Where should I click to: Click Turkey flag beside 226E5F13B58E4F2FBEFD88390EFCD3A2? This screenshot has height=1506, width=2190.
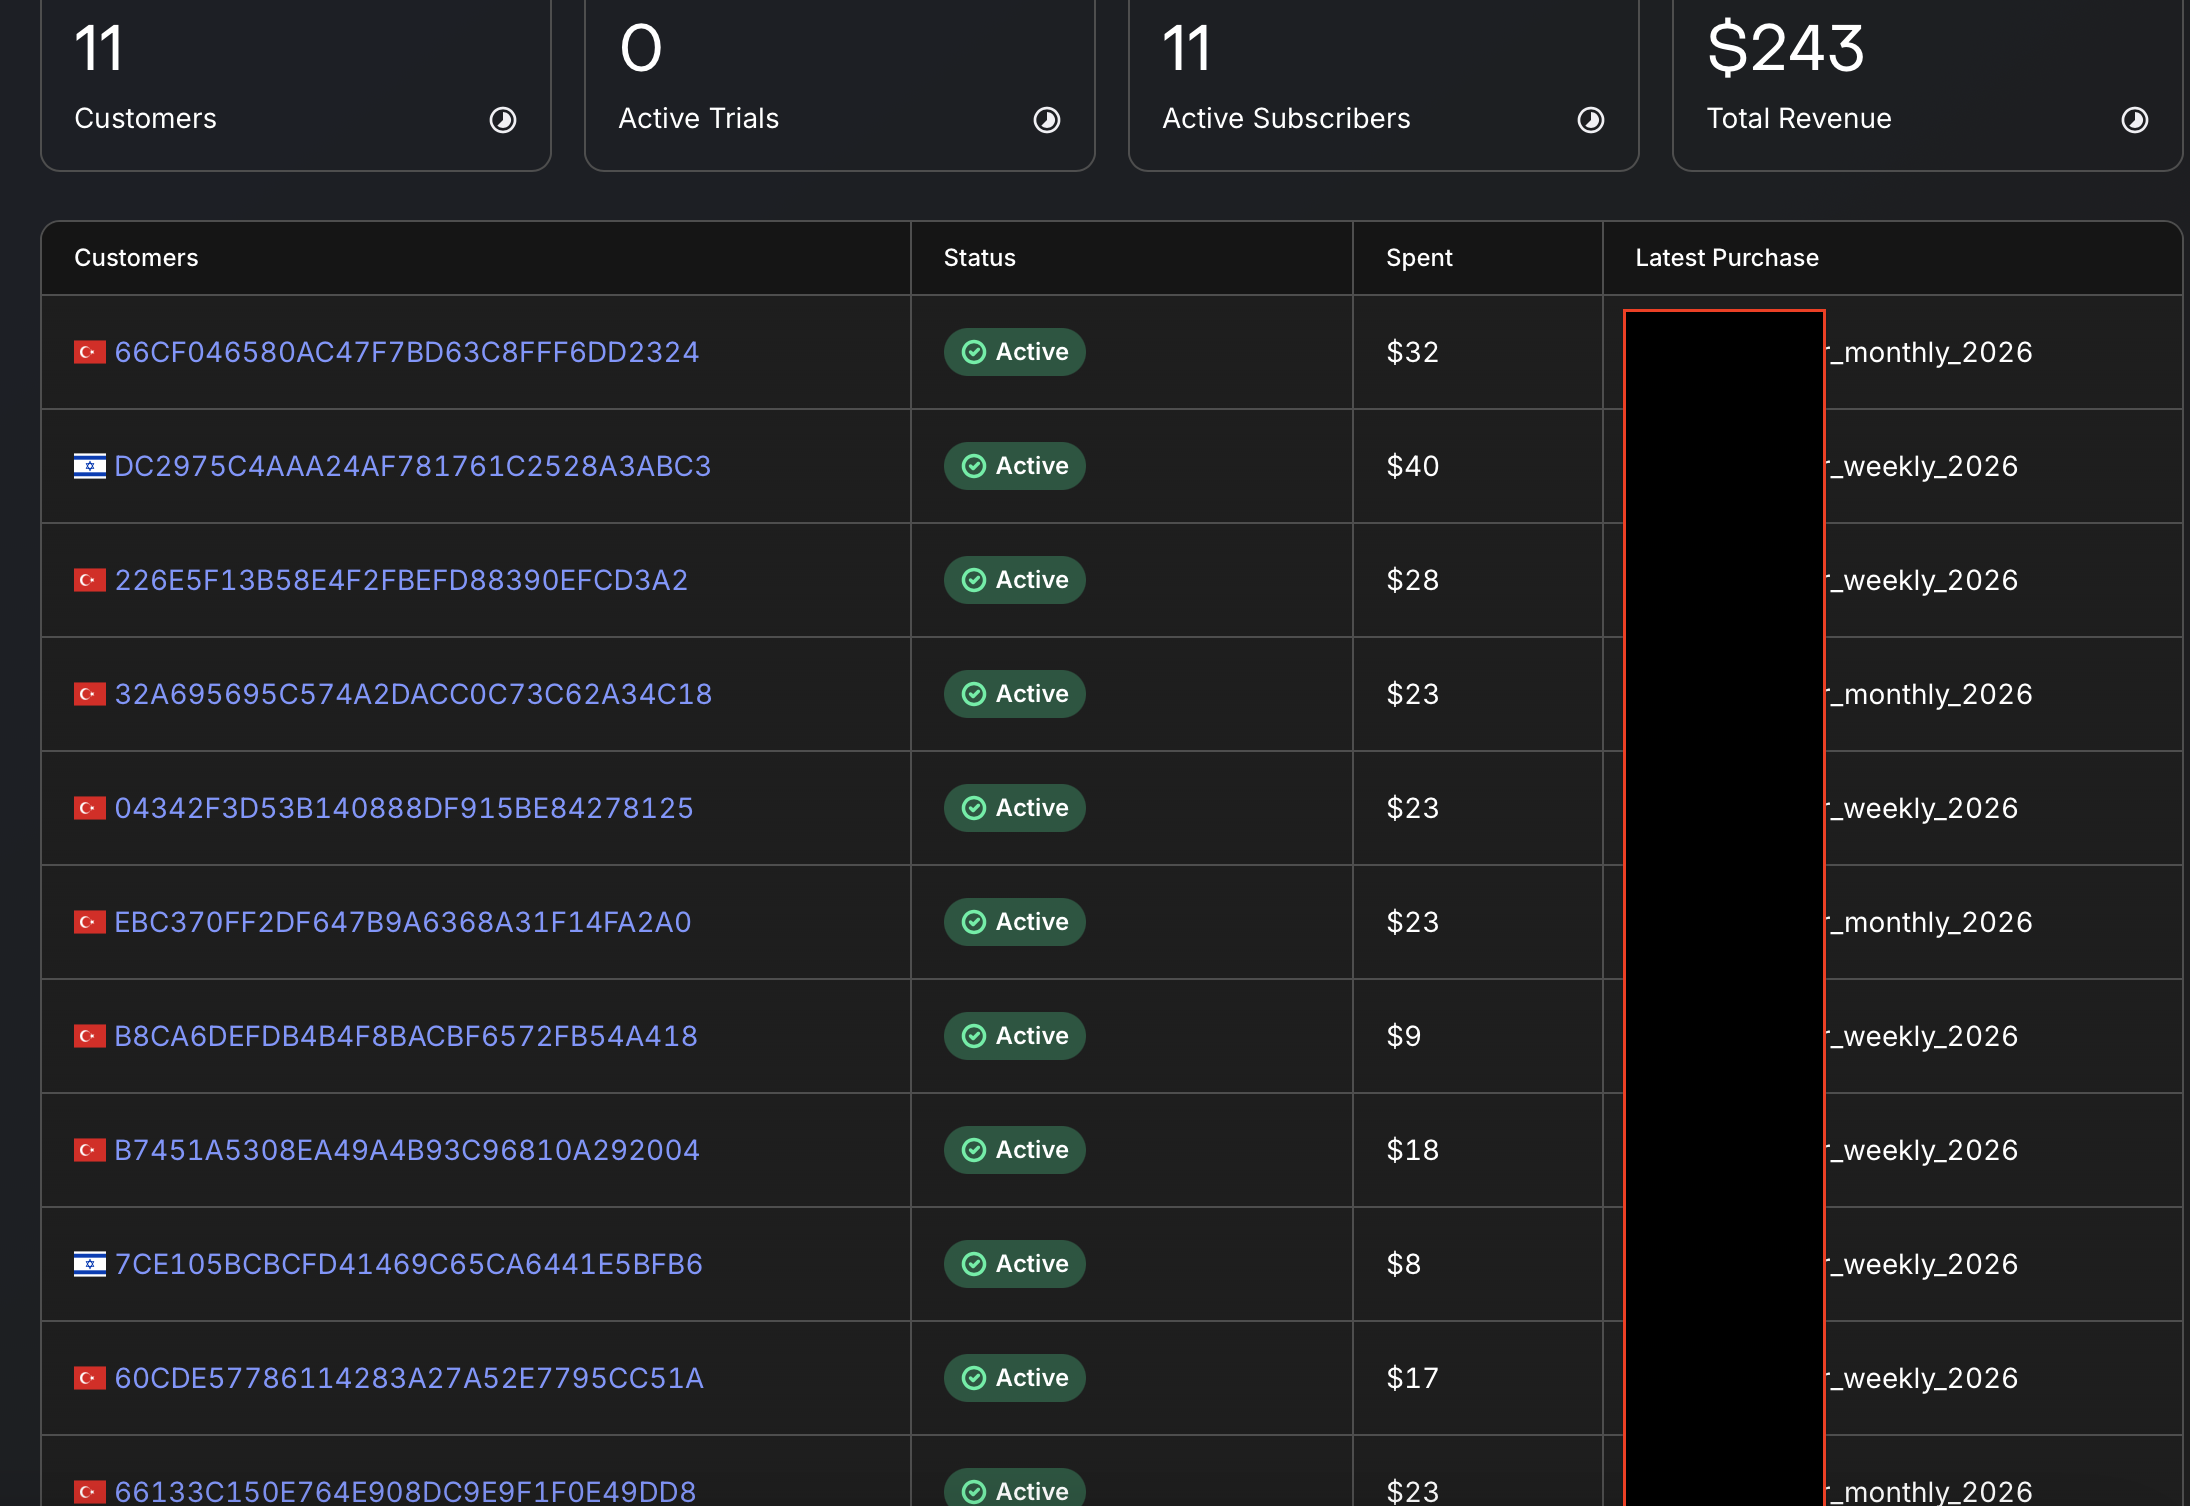click(90, 580)
